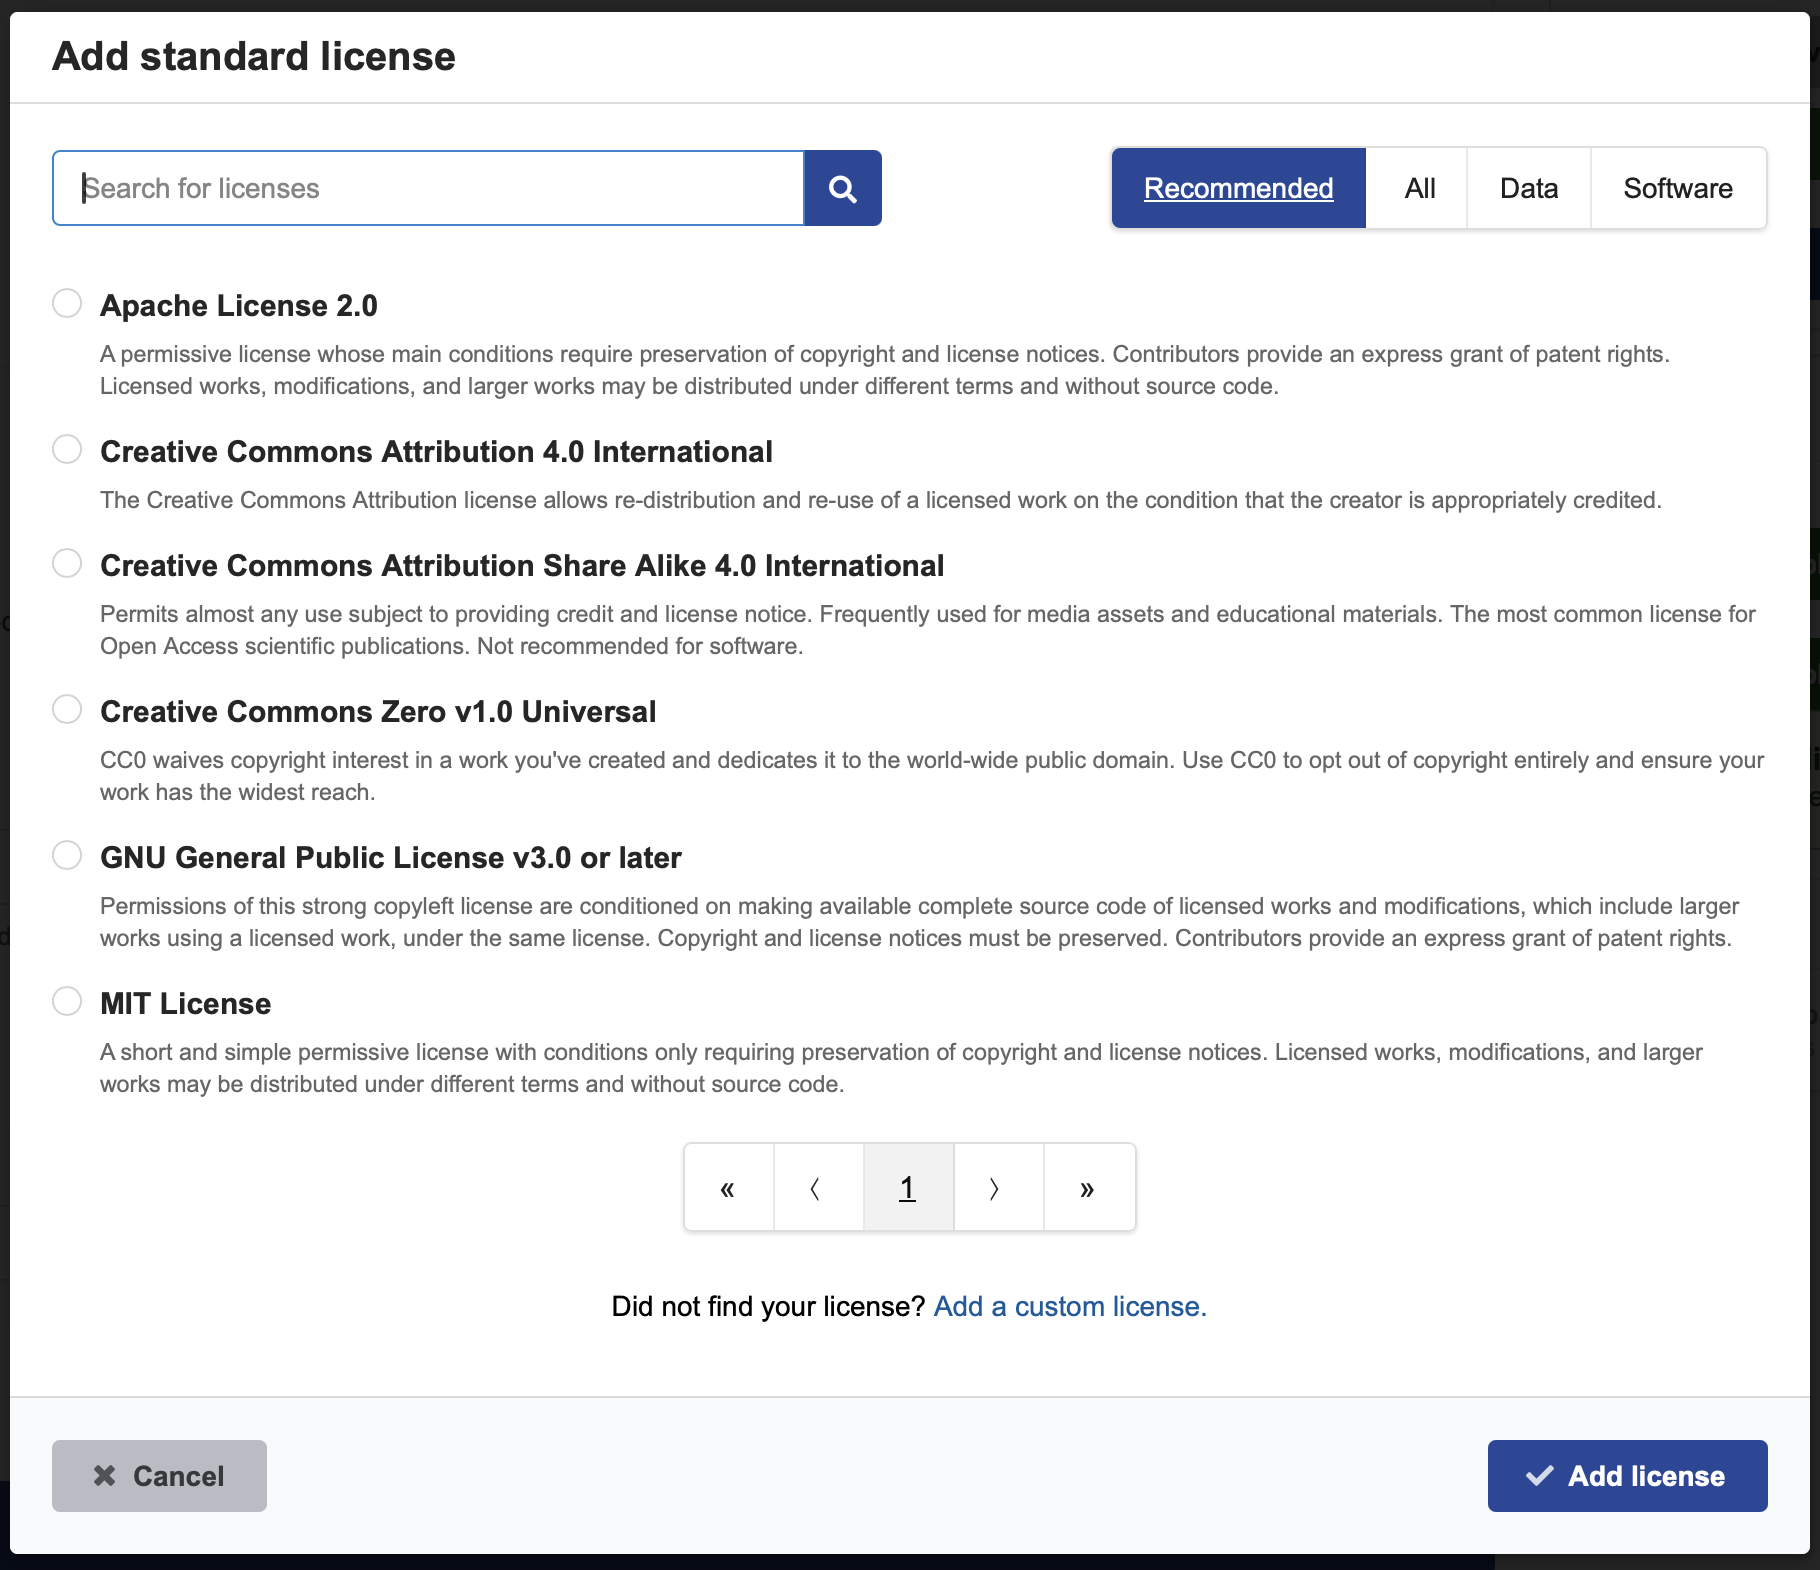Select Creative Commons Attribution 4.0 International

(67, 449)
